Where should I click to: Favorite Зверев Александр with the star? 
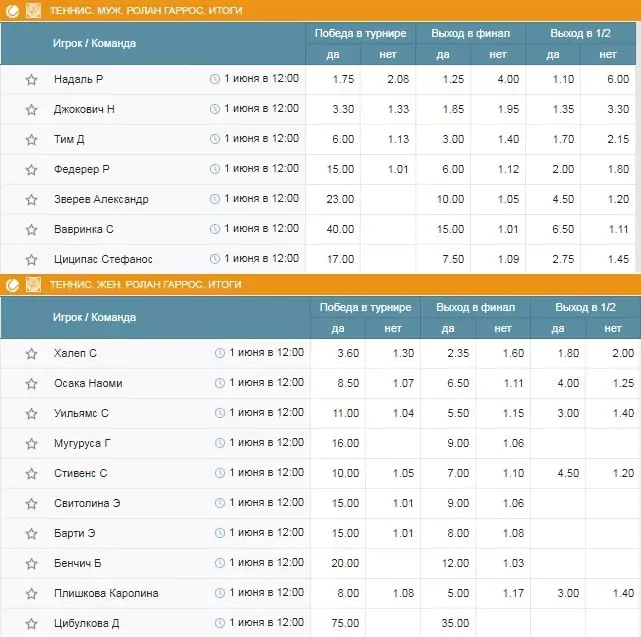click(31, 200)
